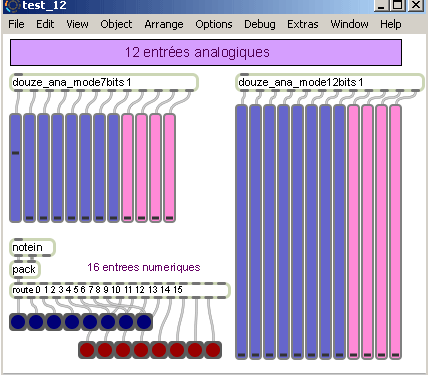Screen dimensions: 428x375
Task: Open the Object menu
Action: (116, 24)
